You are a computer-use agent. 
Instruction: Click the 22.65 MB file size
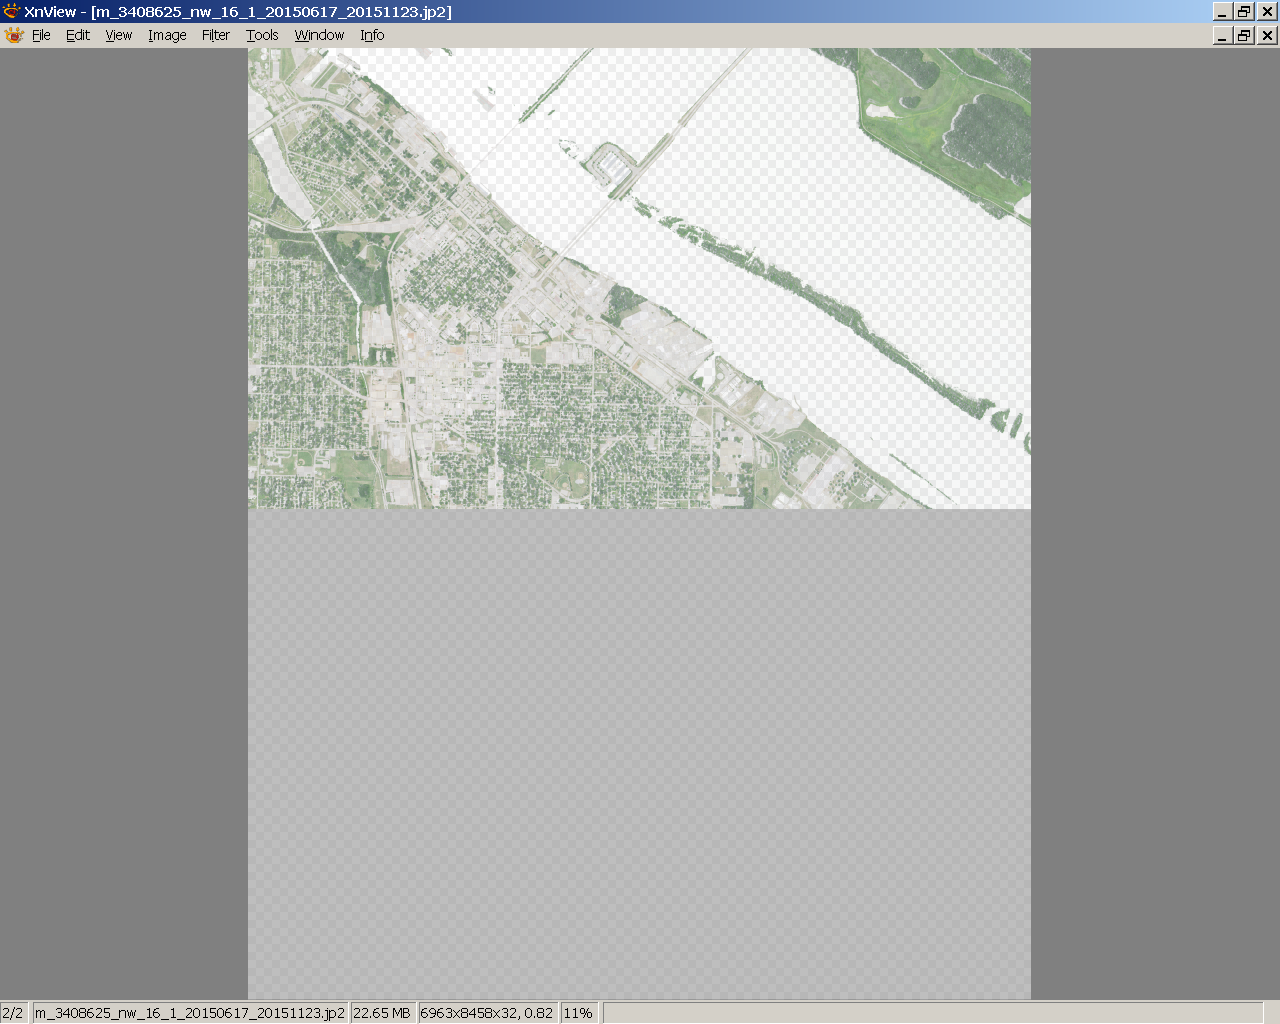(382, 1013)
